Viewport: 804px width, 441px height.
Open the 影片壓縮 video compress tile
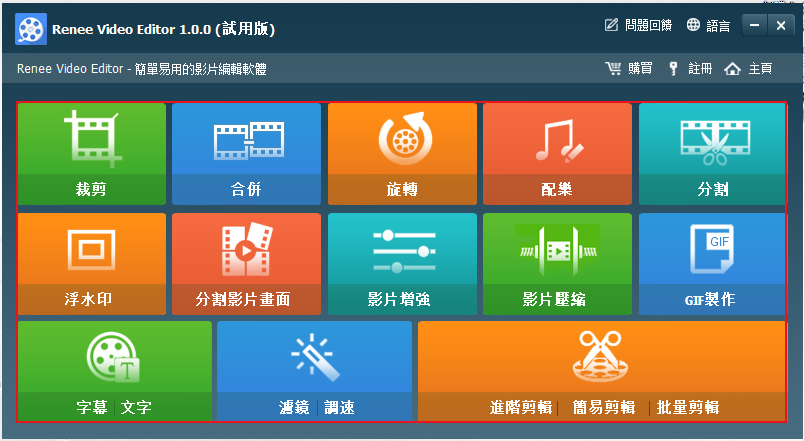(x=557, y=264)
